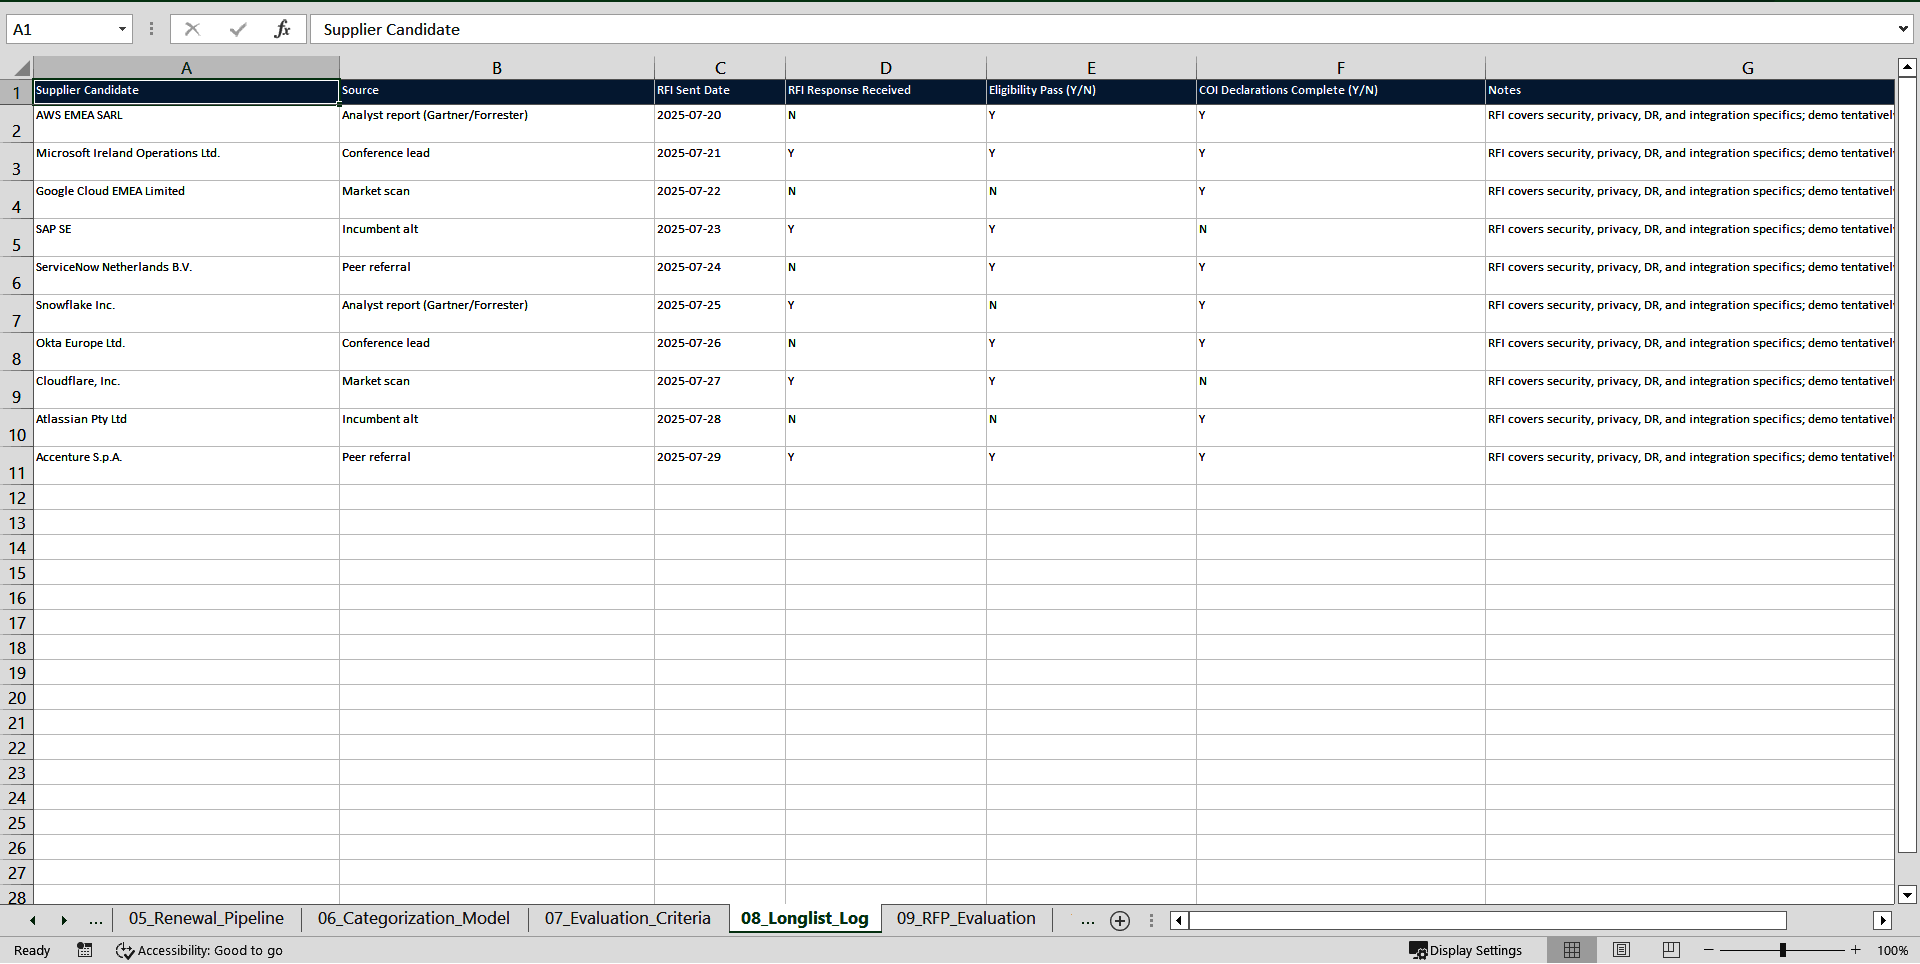Open the 05_Renewal_Pipeline sheet tab

[x=206, y=919]
